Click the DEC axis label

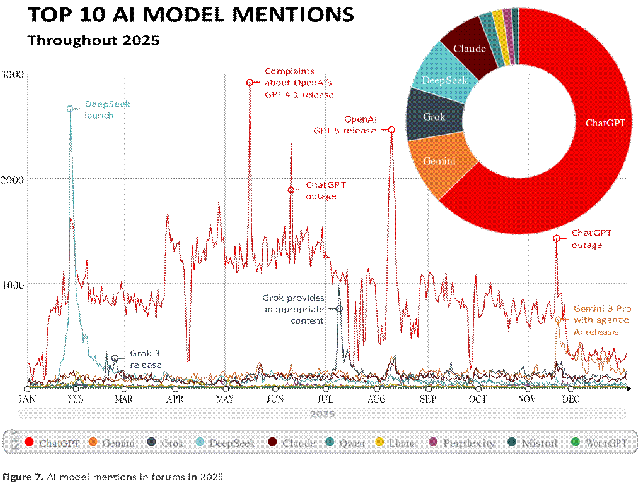click(570, 398)
